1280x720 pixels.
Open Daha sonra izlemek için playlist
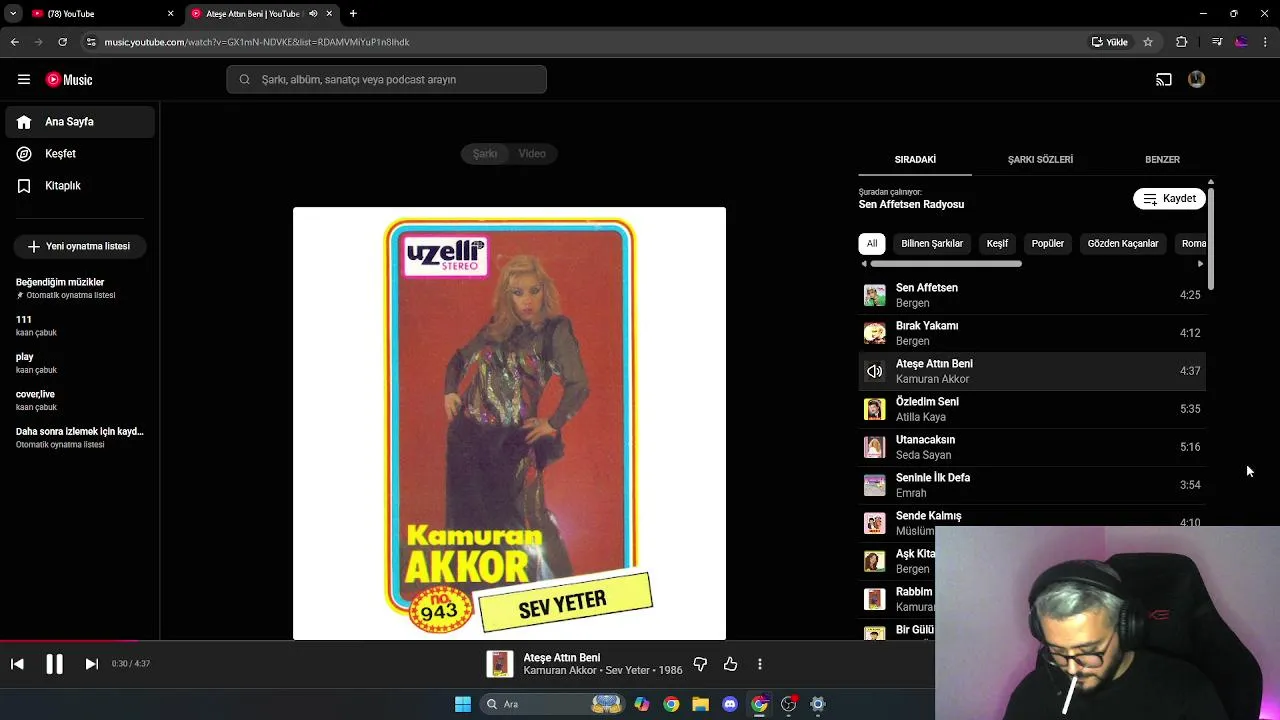tap(80, 437)
